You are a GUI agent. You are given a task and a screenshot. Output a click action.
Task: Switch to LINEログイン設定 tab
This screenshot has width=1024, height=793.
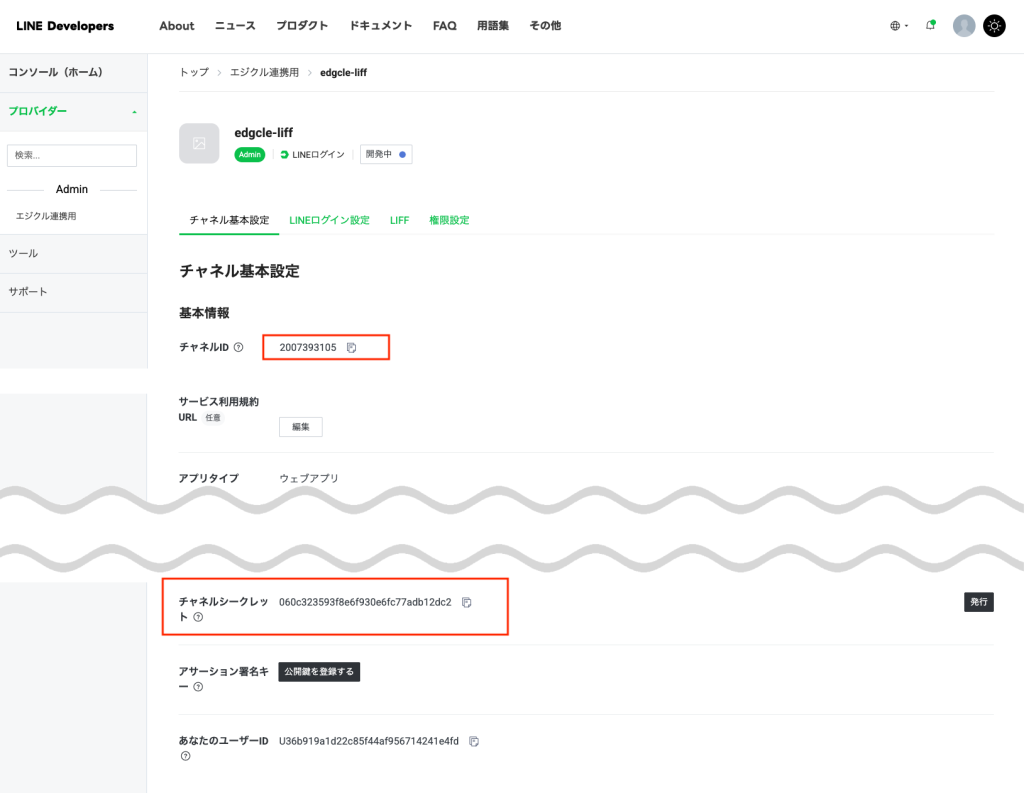point(329,220)
